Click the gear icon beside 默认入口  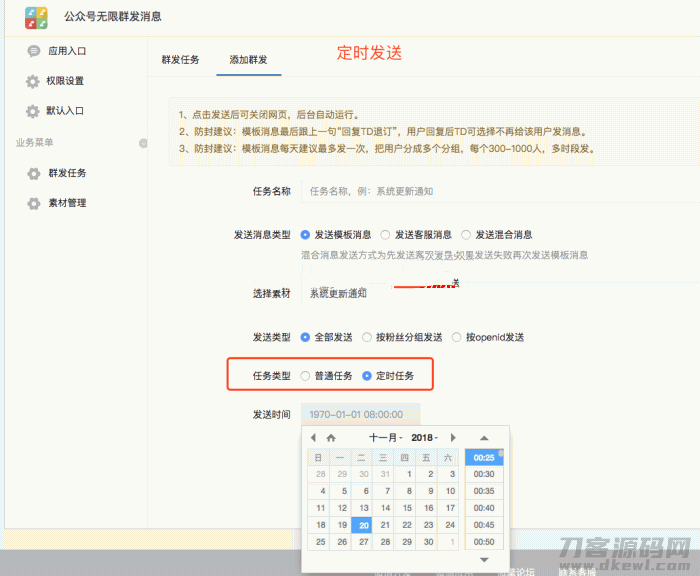point(33,111)
